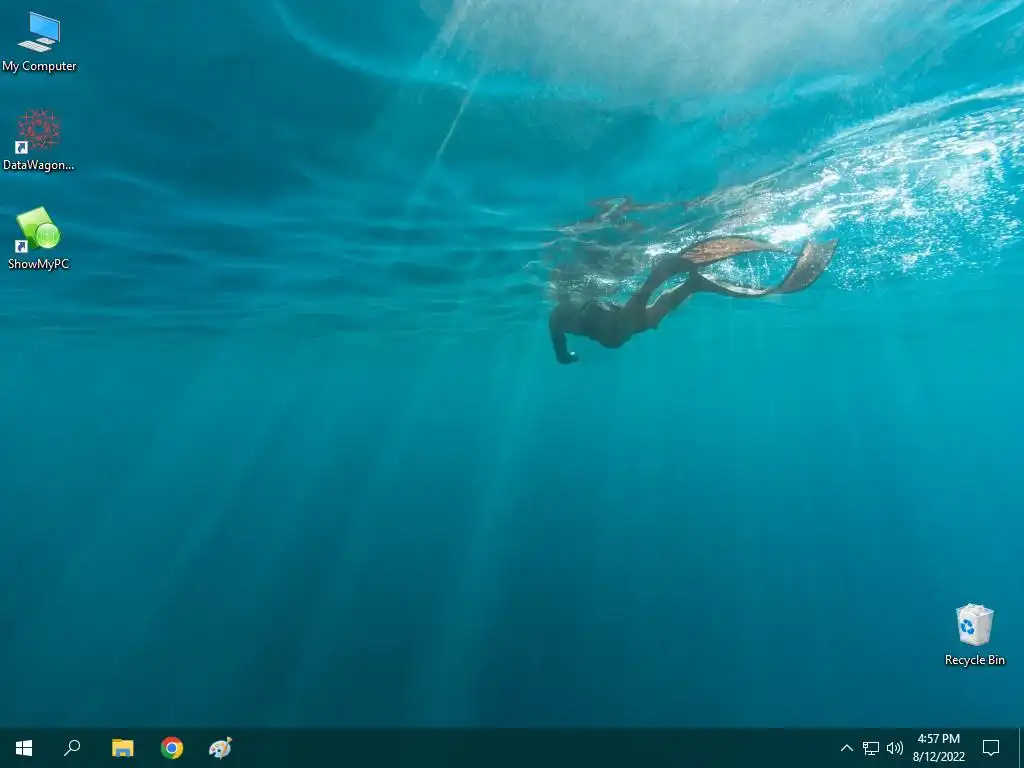Open the volume speaker tray icon
This screenshot has height=768, width=1024.
(x=895, y=748)
